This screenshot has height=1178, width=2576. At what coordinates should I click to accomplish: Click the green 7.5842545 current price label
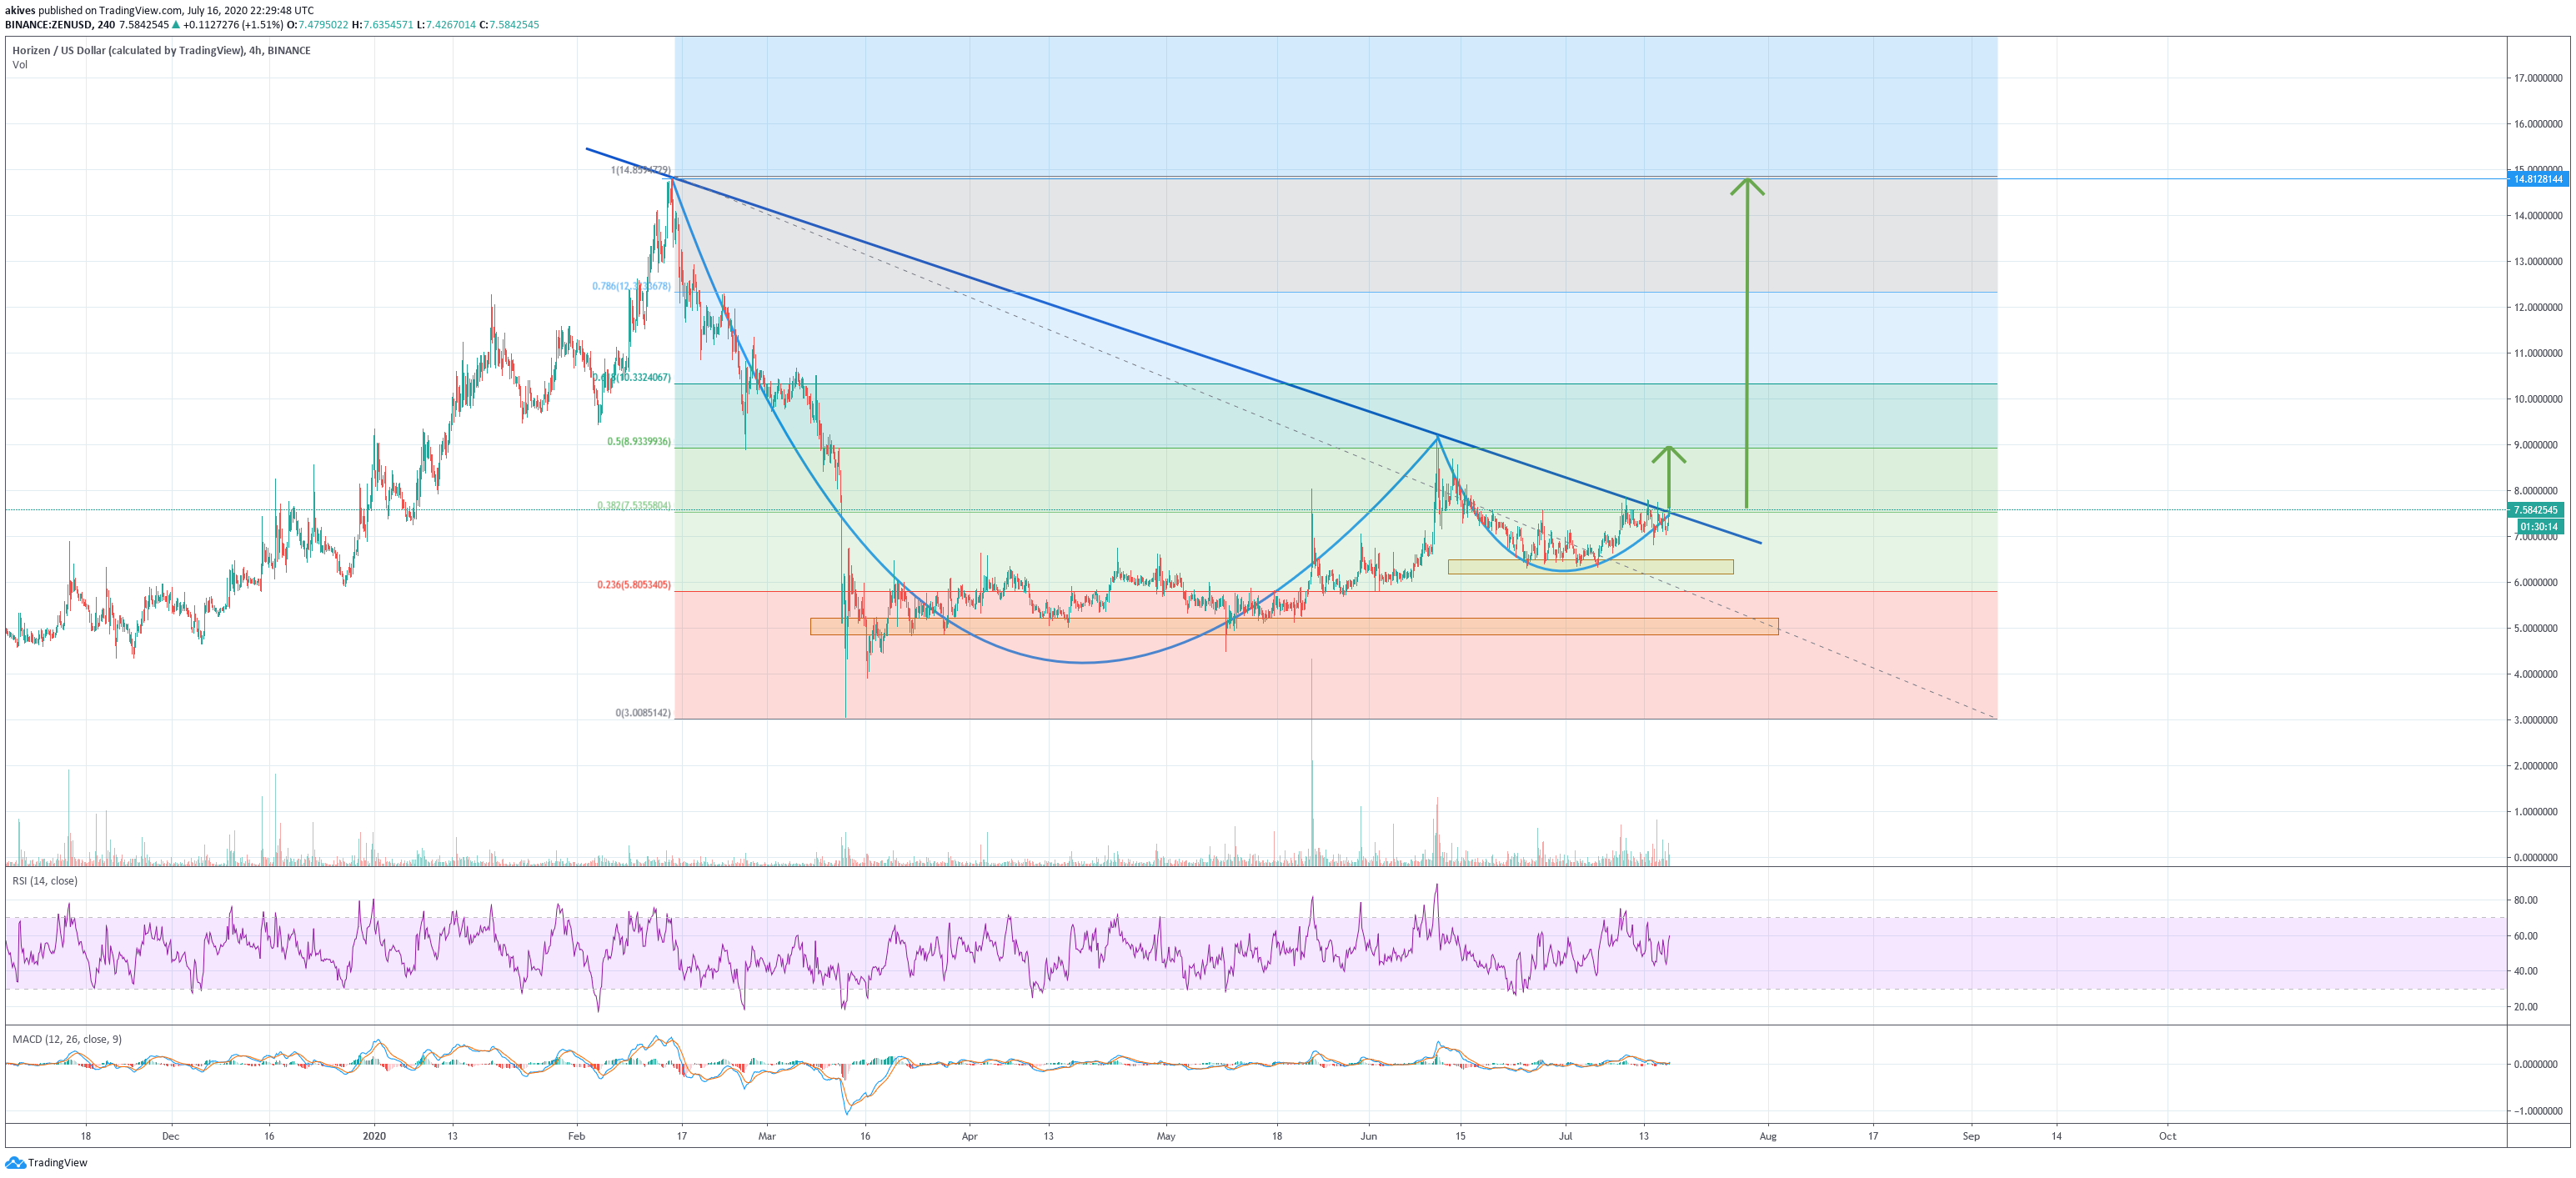click(2537, 510)
